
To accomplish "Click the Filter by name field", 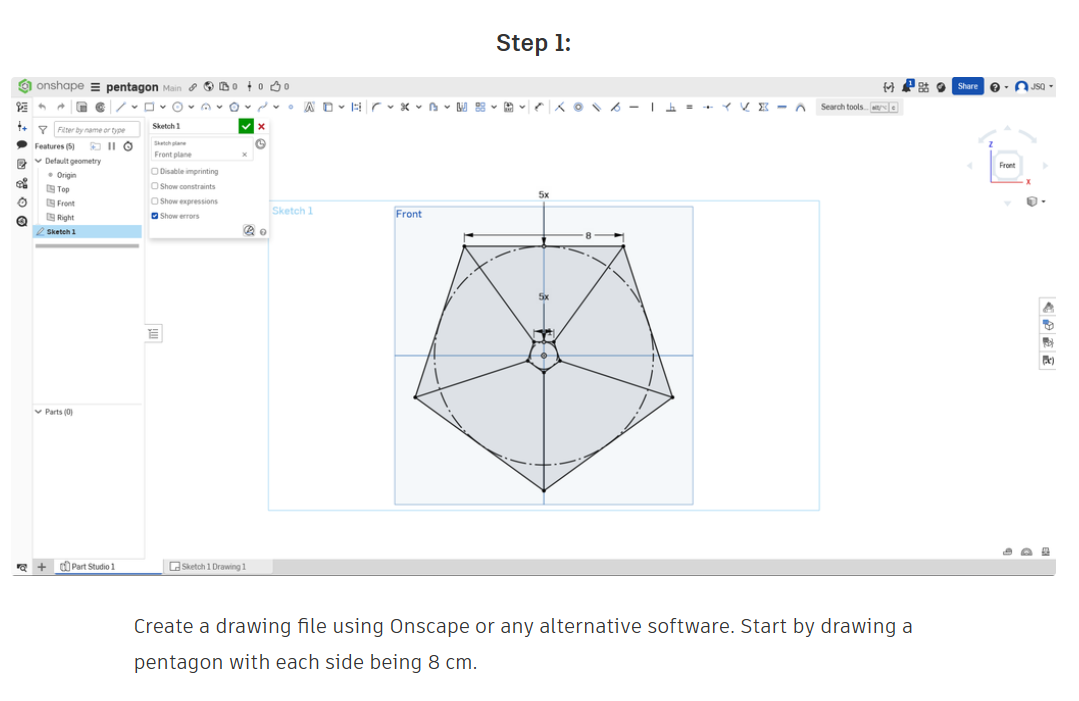I will pos(97,129).
